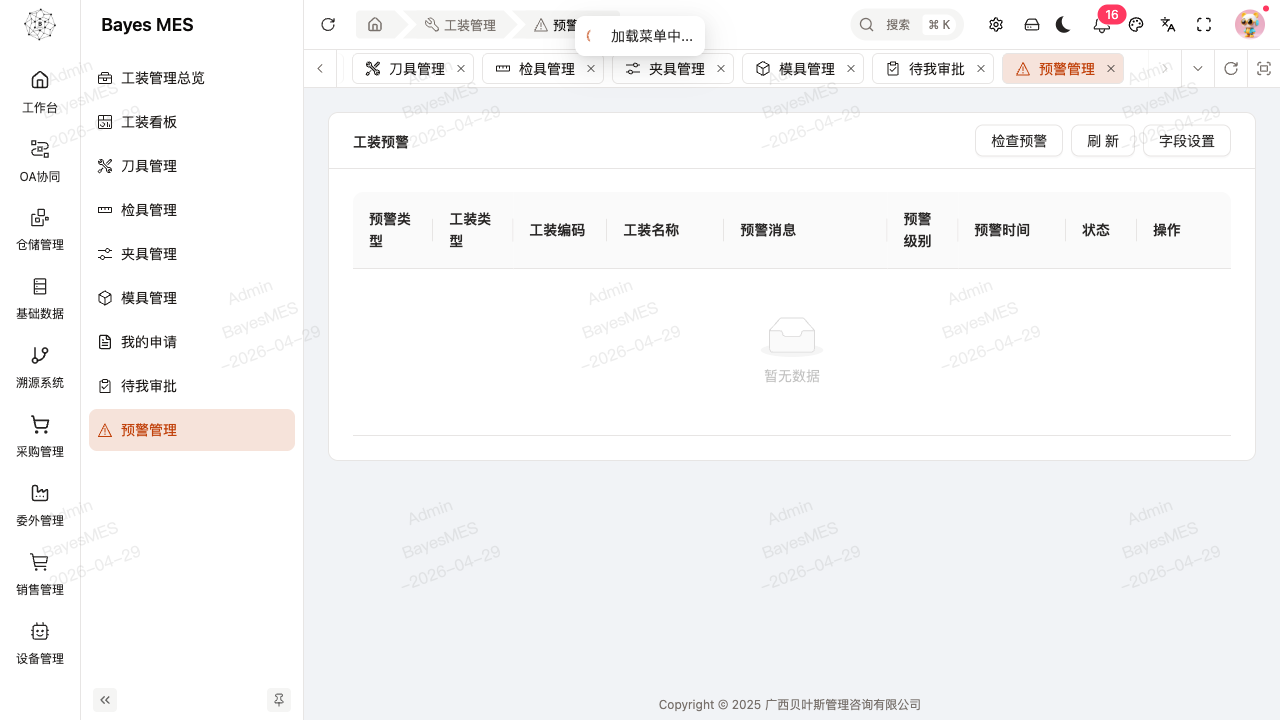Open 刀具管理 in sidebar menu
Image resolution: width=1280 pixels, height=720 pixels.
pyautogui.click(x=192, y=166)
